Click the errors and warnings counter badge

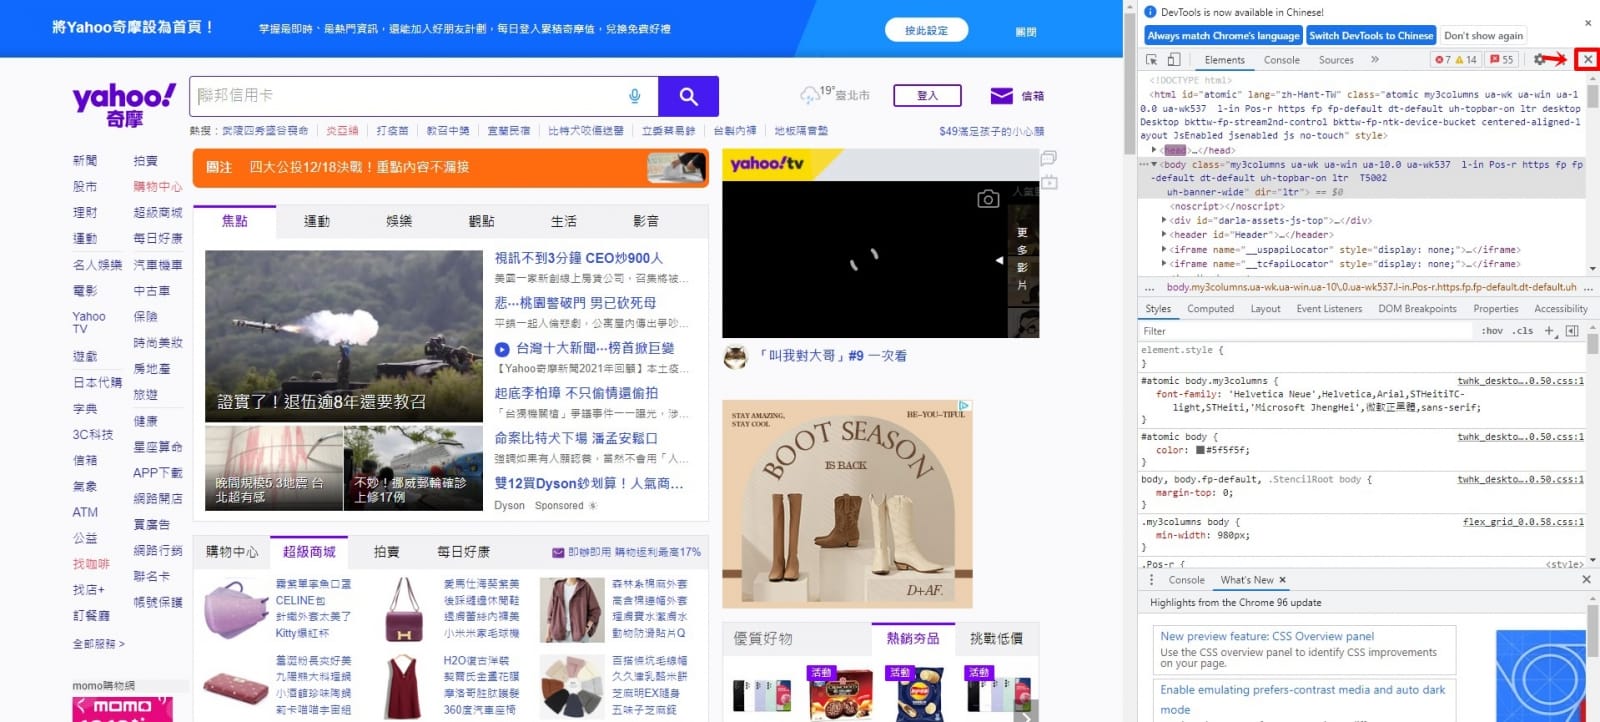pyautogui.click(x=1456, y=60)
